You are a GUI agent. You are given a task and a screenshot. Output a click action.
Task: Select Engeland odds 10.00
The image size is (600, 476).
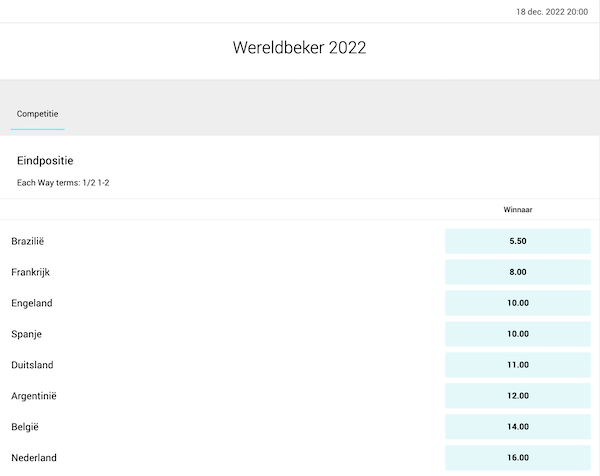518,303
